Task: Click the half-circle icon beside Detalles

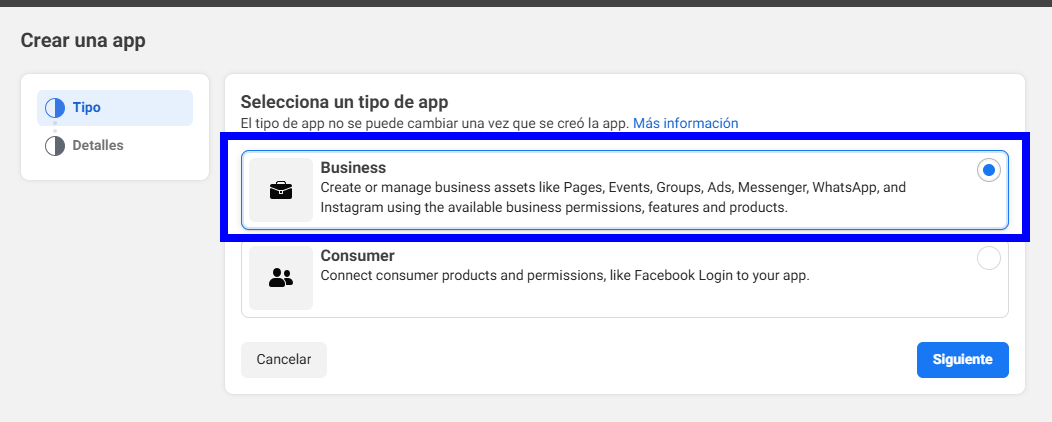Action: [x=55, y=146]
